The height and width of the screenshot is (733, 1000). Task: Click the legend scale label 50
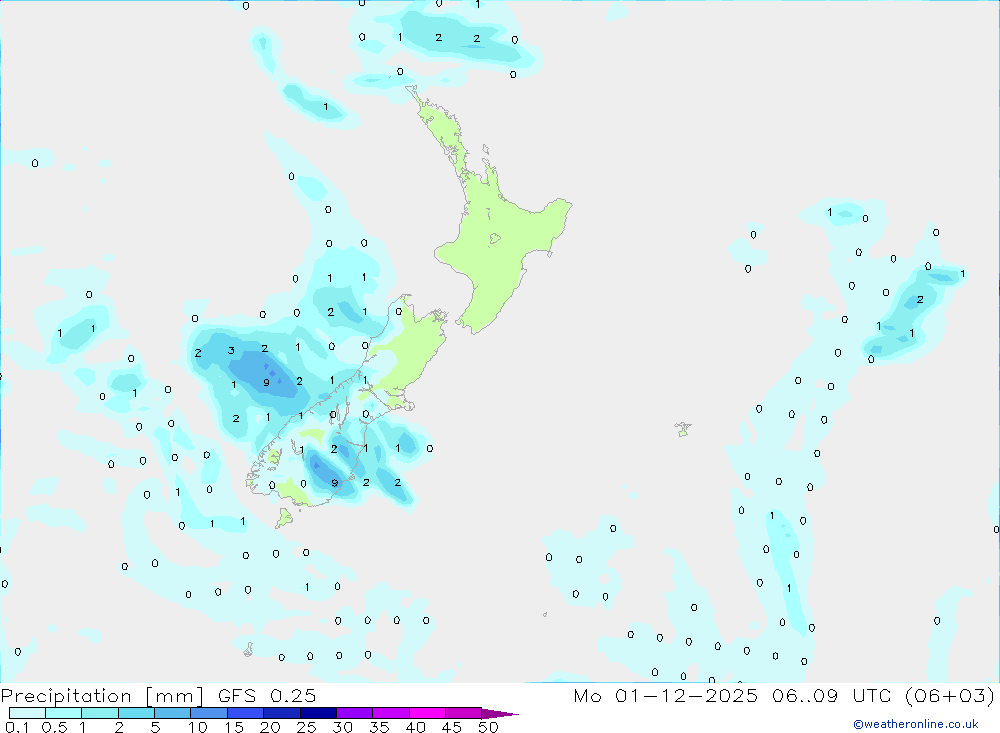tap(488, 727)
